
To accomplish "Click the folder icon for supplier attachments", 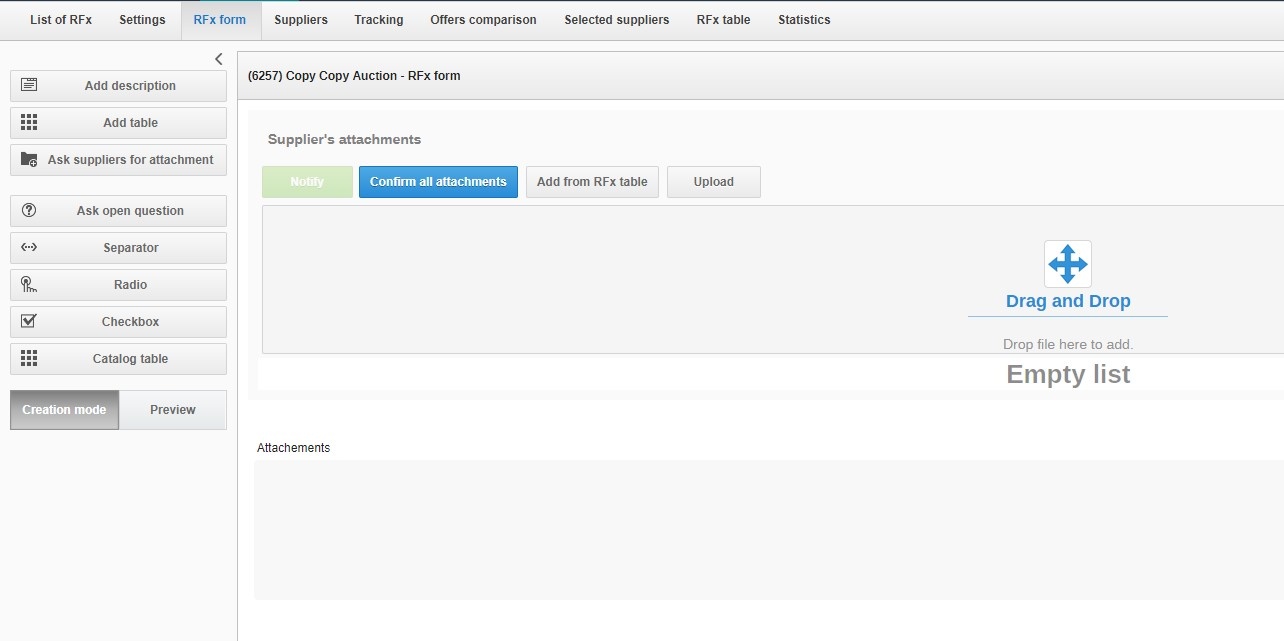I will (x=29, y=160).
